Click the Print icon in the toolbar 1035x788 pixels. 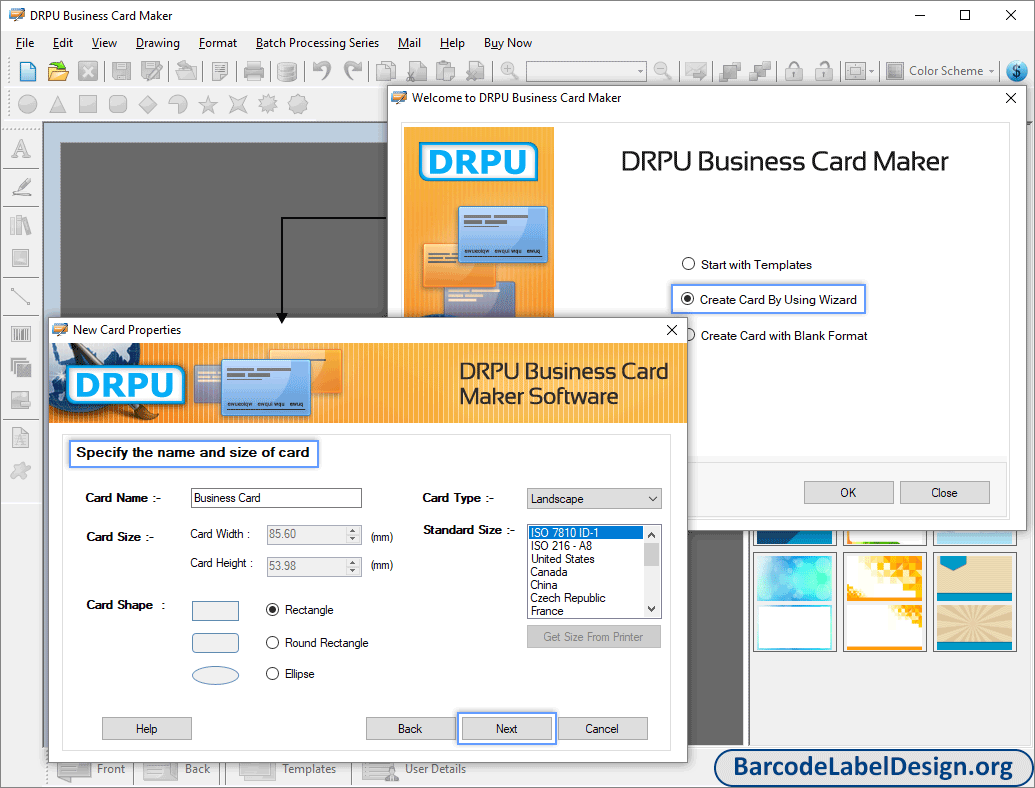[253, 71]
